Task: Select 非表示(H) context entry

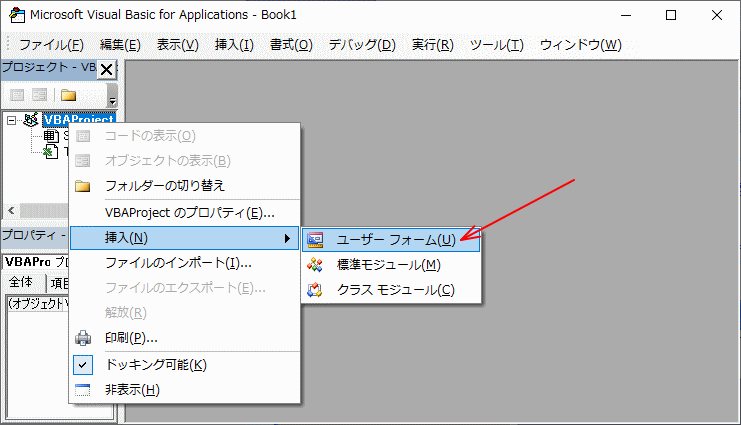Action: 184,390
